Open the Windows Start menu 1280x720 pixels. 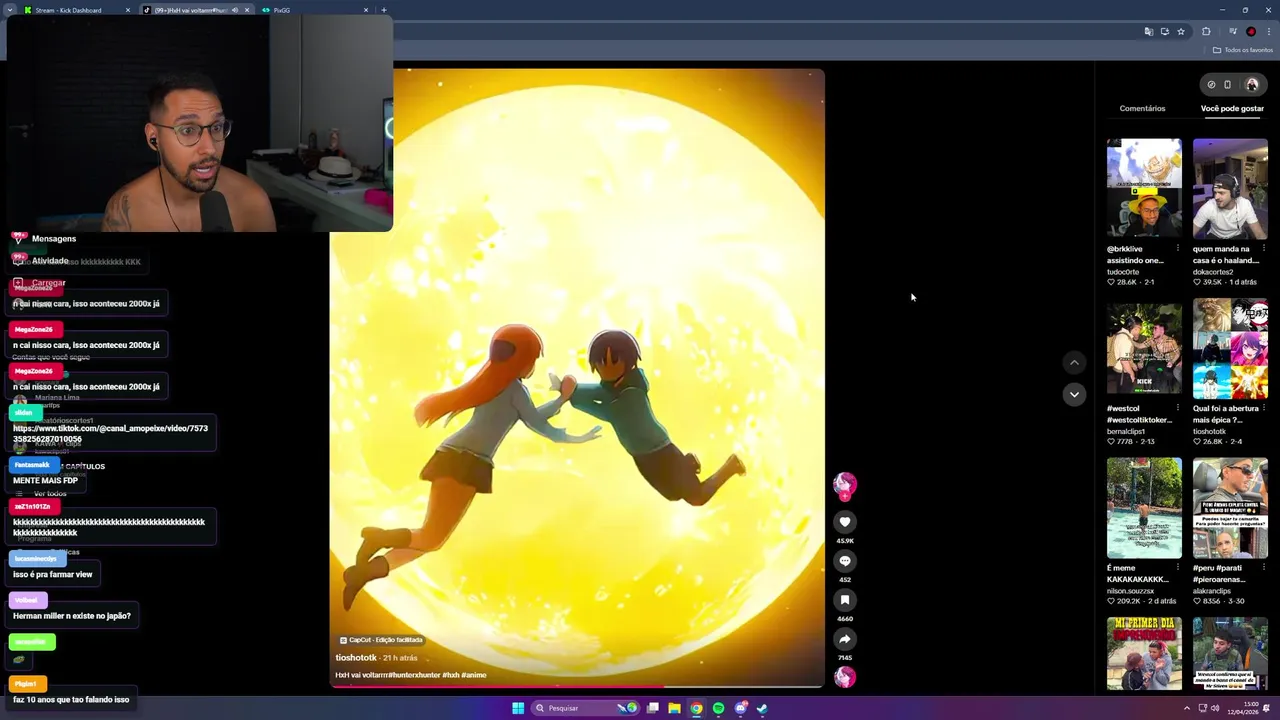pyautogui.click(x=518, y=708)
